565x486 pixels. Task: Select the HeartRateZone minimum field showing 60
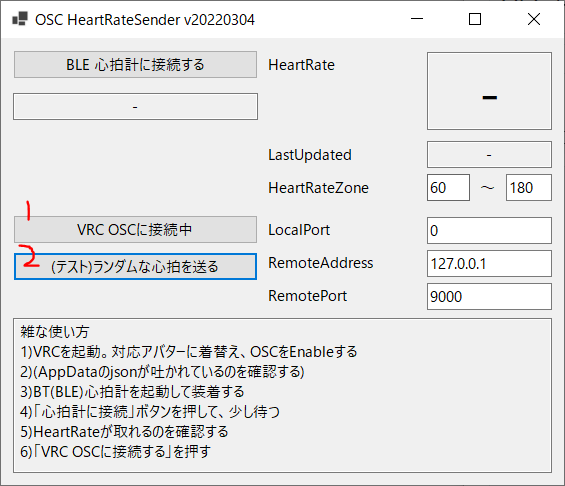point(448,188)
